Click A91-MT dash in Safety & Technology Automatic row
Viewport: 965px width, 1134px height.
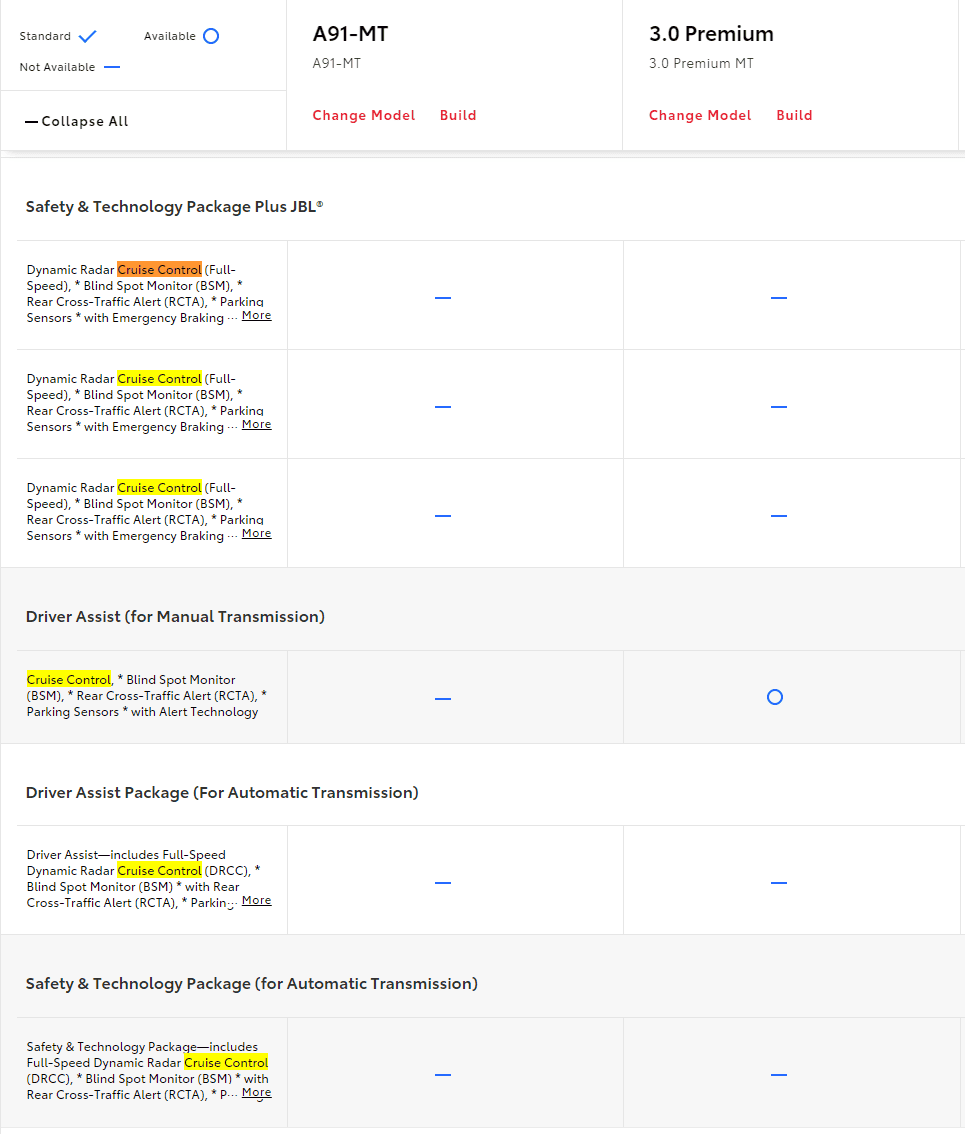[x=443, y=1075]
